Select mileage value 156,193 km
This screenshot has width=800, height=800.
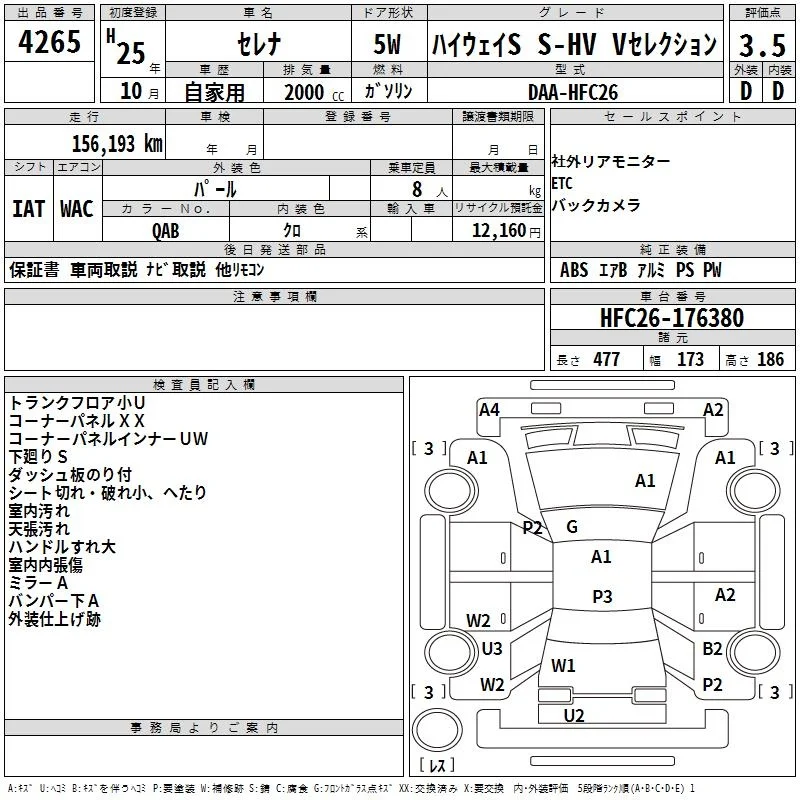click(x=117, y=144)
